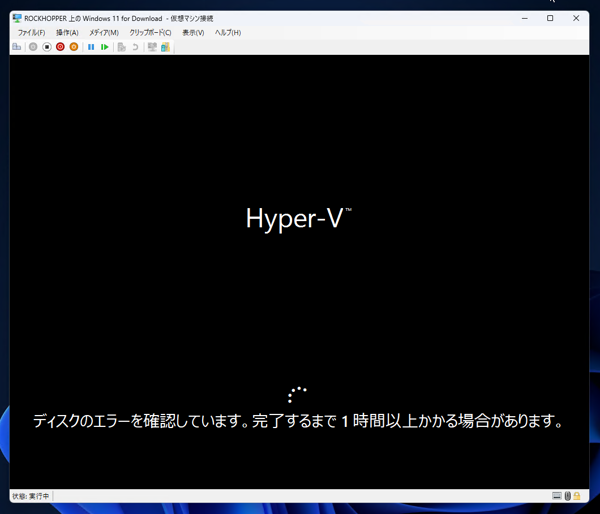Screen dimensions: 600x514
Task: Click the keyboard status icon in status bar
Action: click(557, 496)
